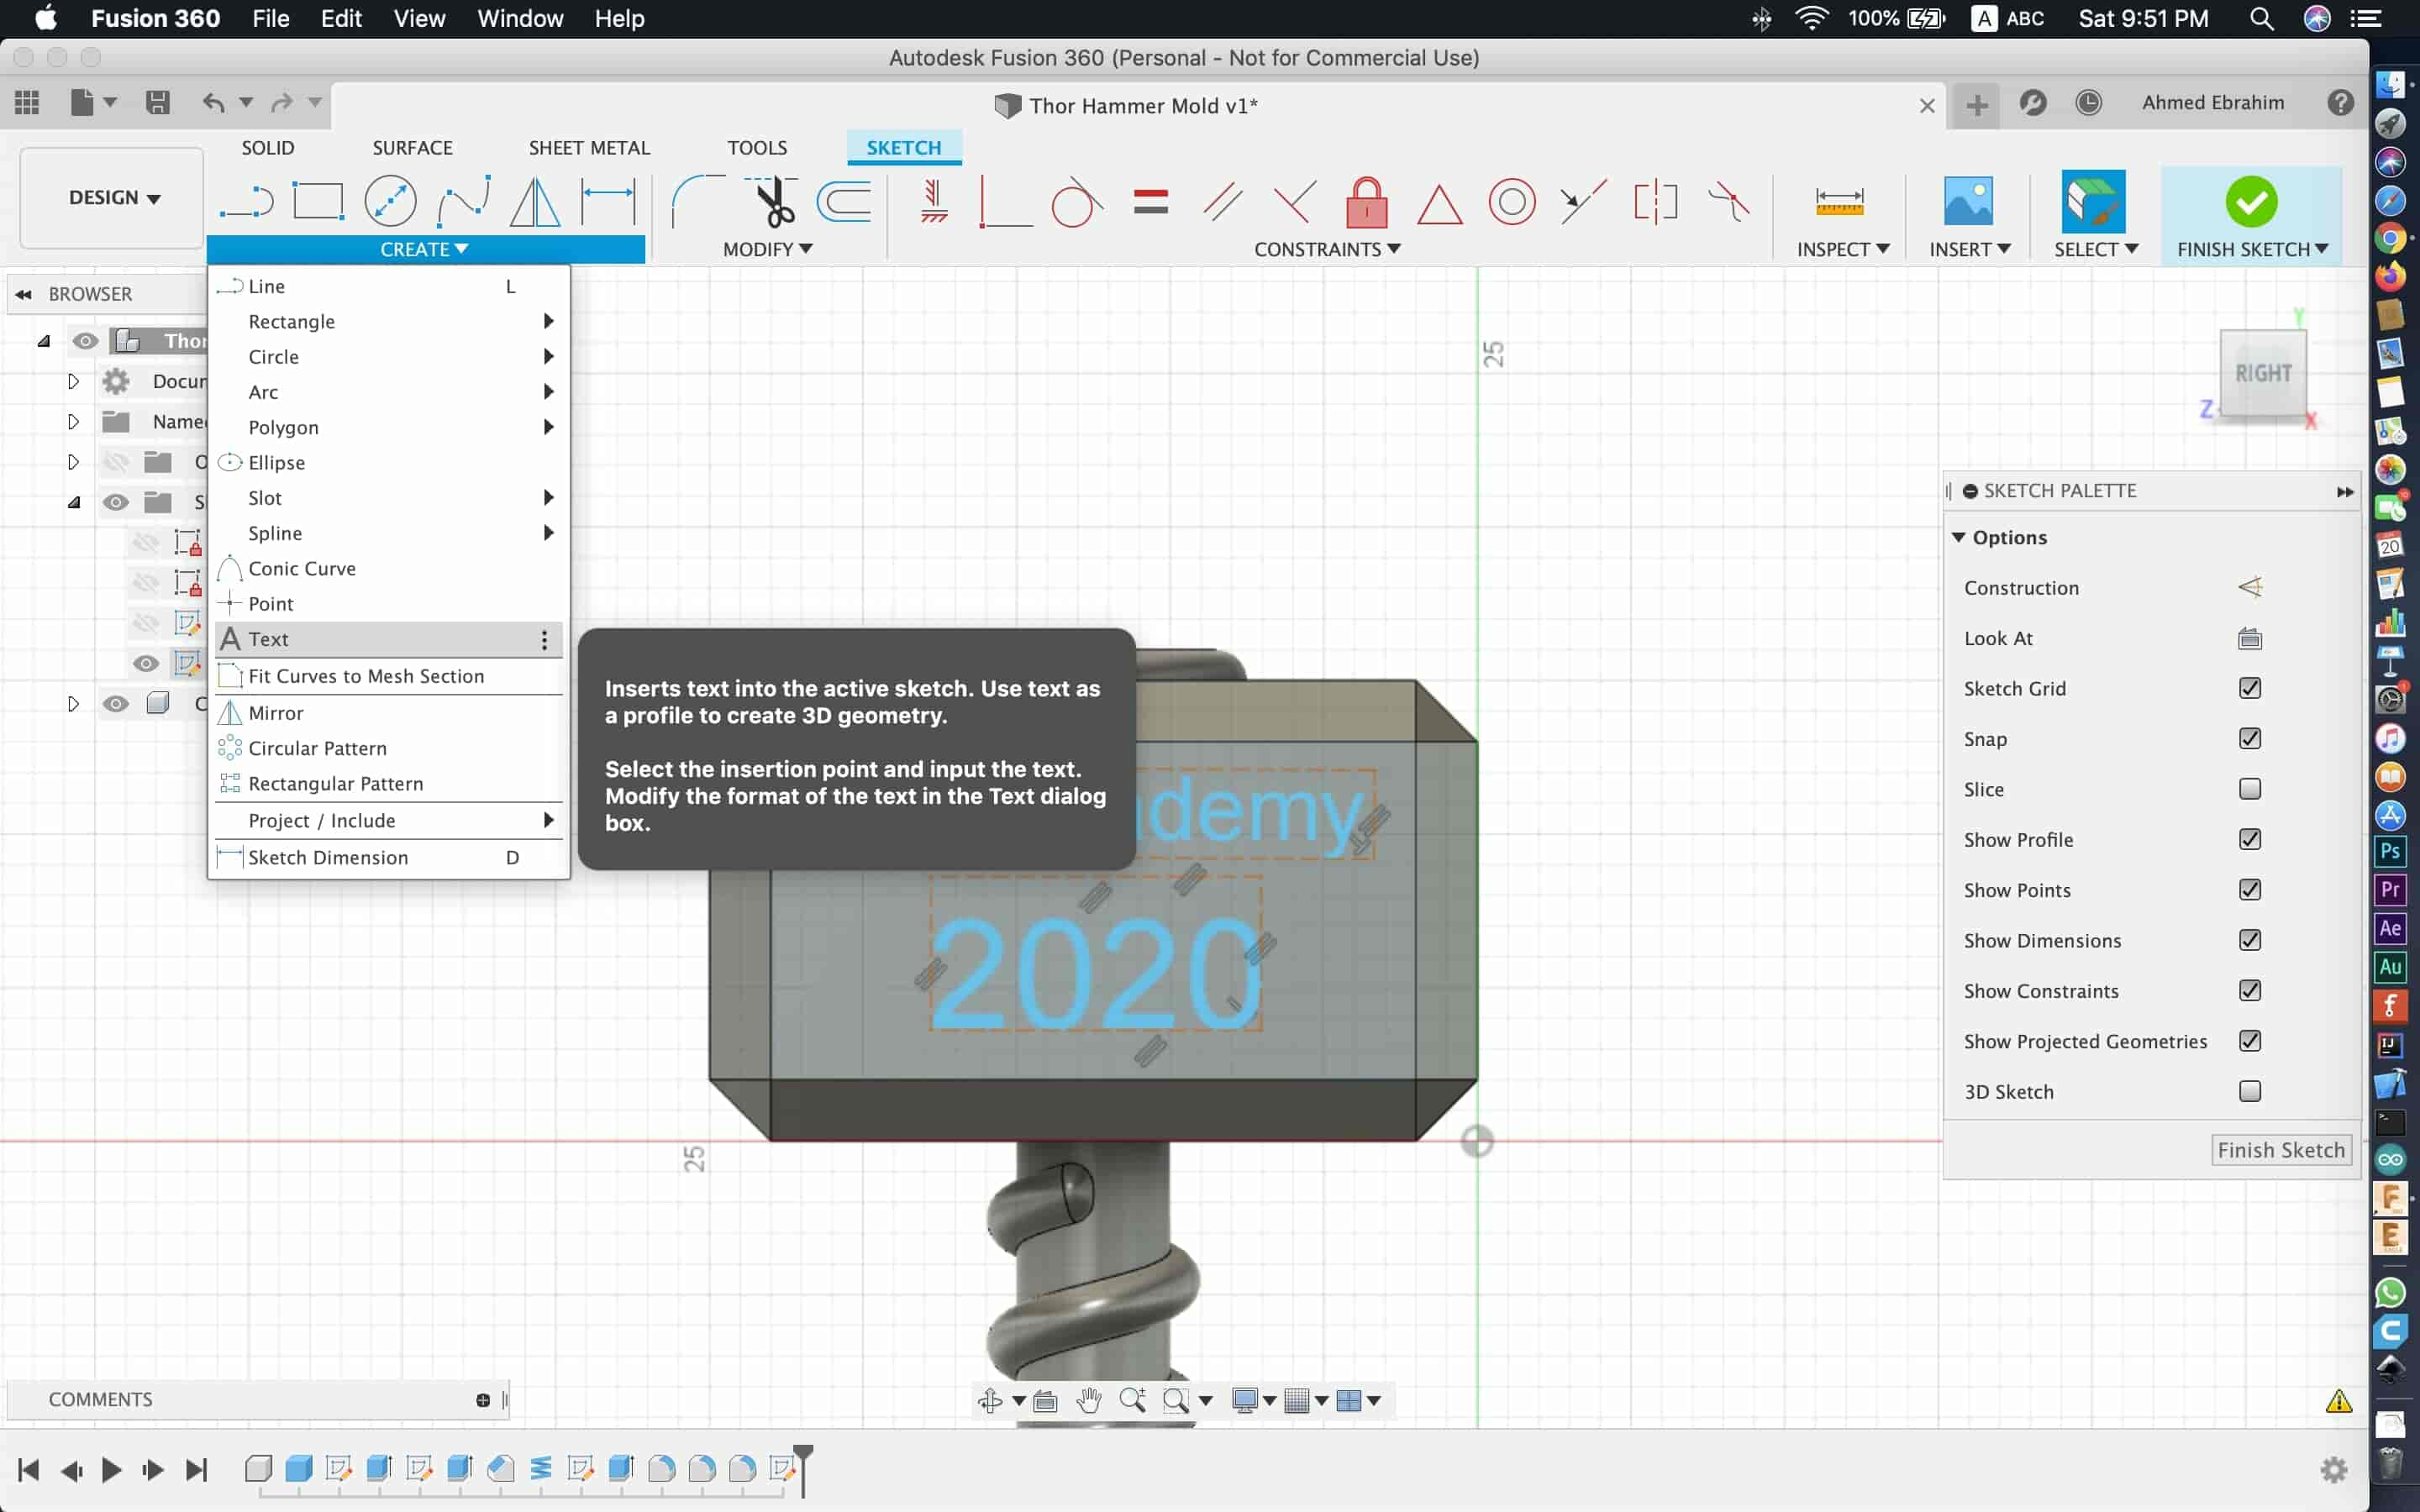Apply the Fix/Unfix lock constraint icon
This screenshot has height=1512, width=2420.
click(x=1367, y=202)
